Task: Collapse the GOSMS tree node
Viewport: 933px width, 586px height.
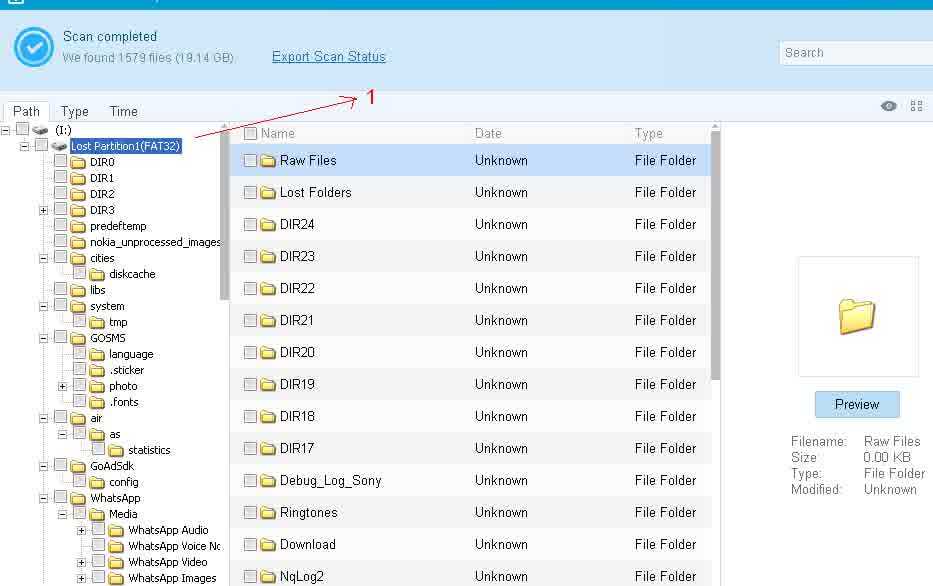Action: [43, 339]
